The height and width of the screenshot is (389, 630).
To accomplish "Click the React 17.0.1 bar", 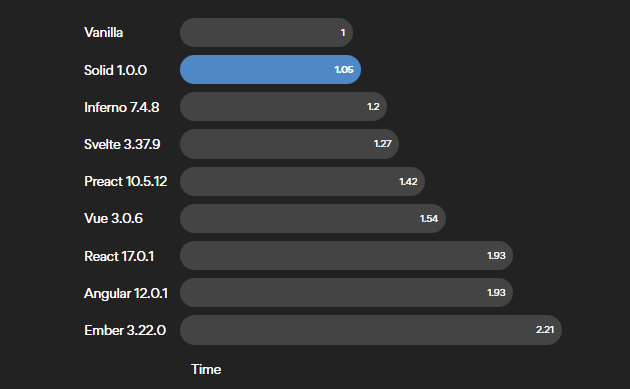I will click(x=346, y=256).
